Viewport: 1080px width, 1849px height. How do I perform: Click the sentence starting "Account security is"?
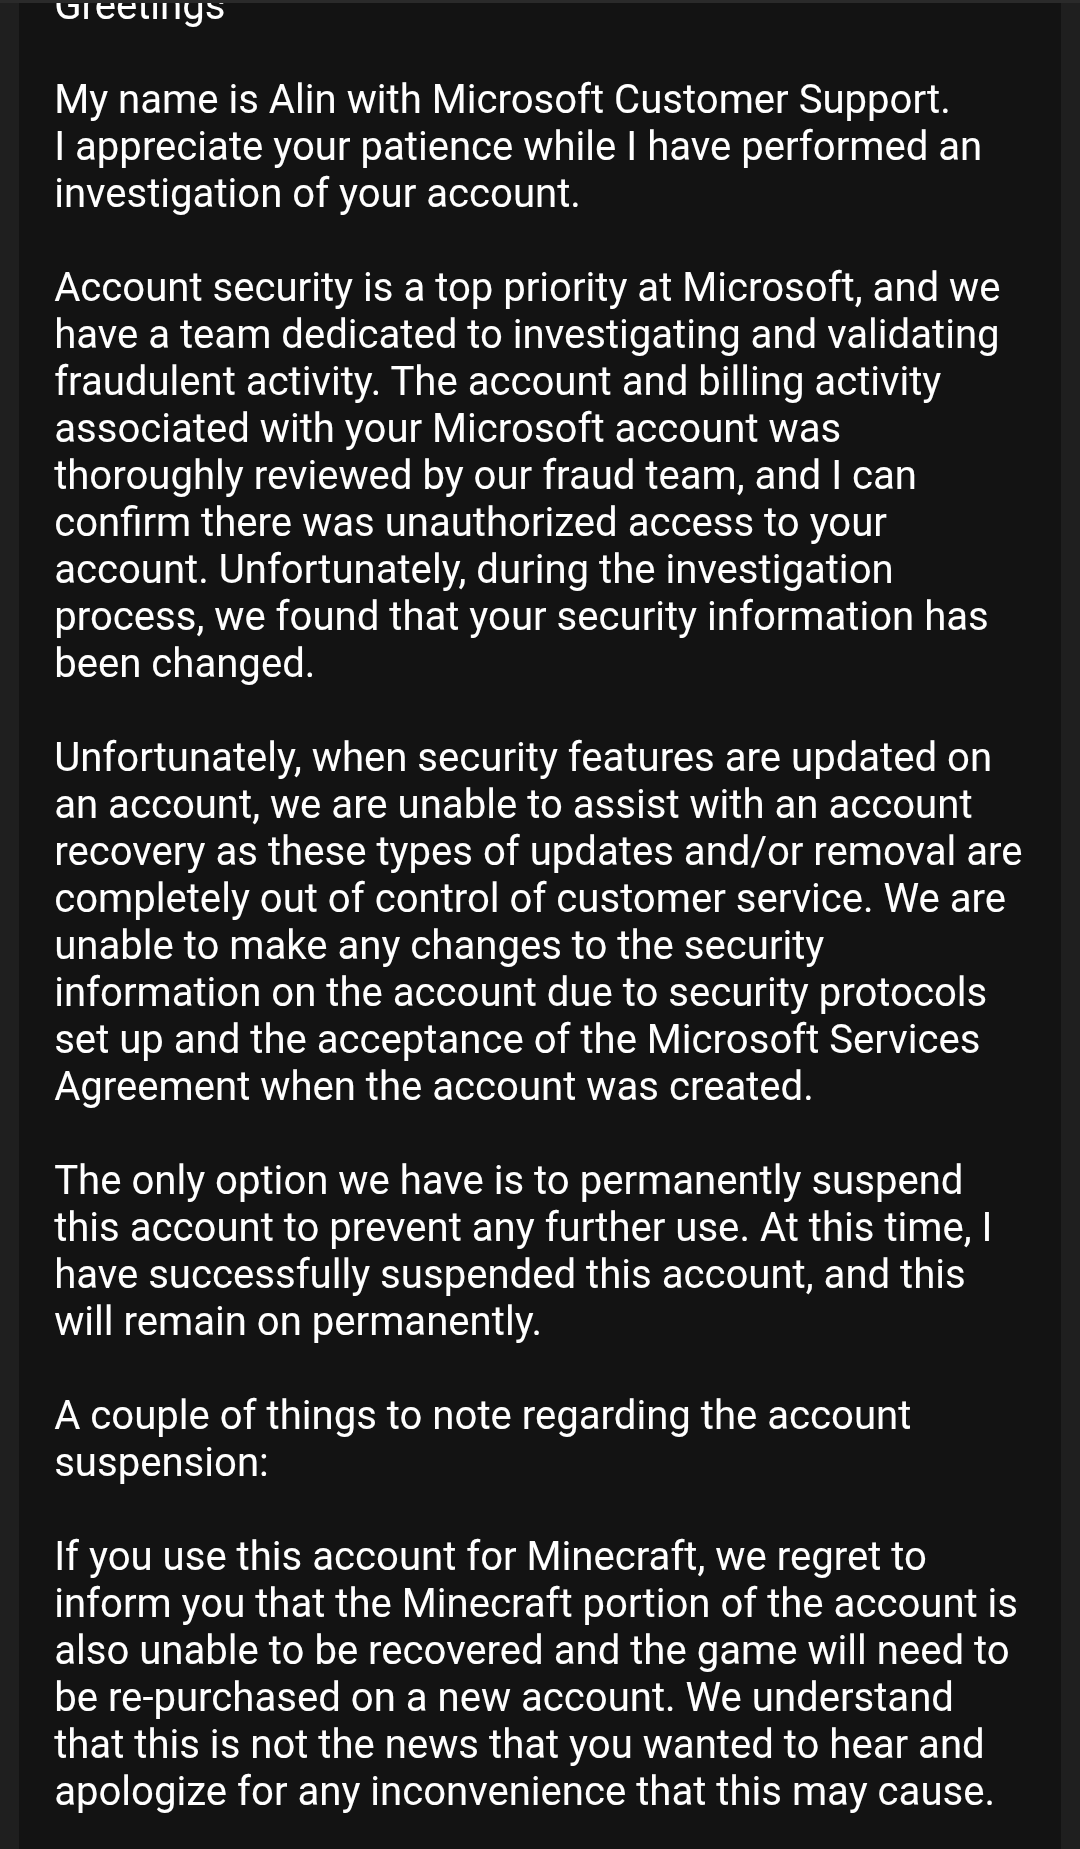pyautogui.click(x=527, y=287)
